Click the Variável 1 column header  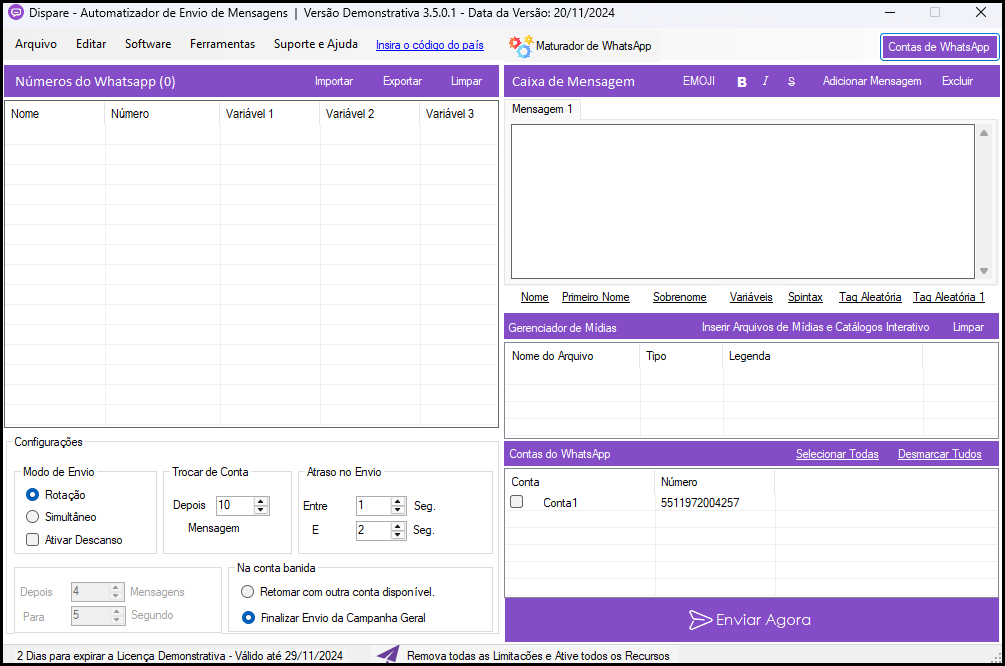pyautogui.click(x=270, y=114)
